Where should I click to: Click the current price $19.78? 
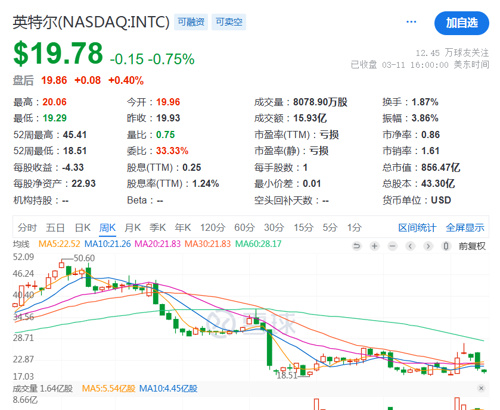tap(58, 53)
